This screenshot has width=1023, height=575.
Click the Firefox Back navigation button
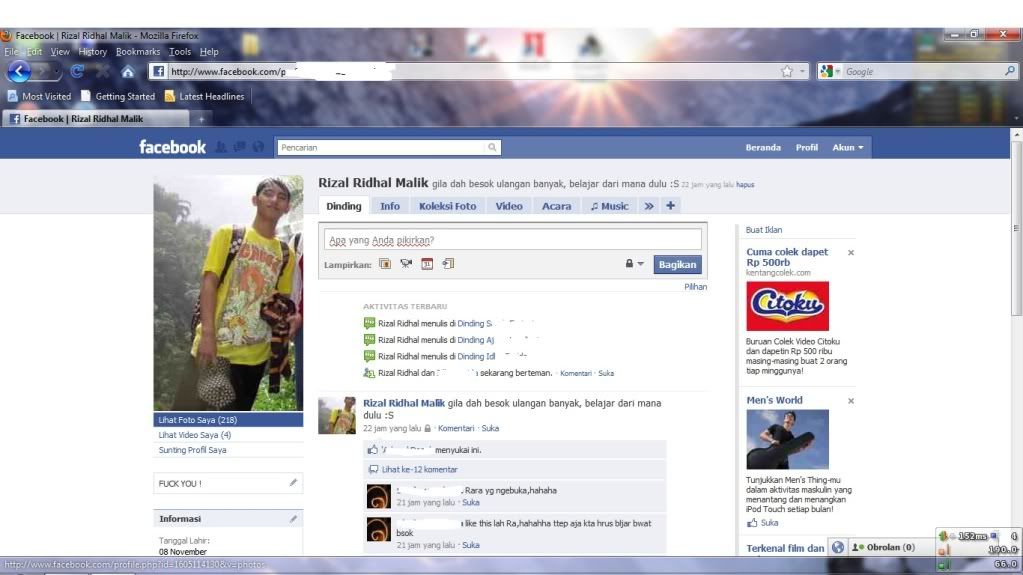click(x=19, y=71)
